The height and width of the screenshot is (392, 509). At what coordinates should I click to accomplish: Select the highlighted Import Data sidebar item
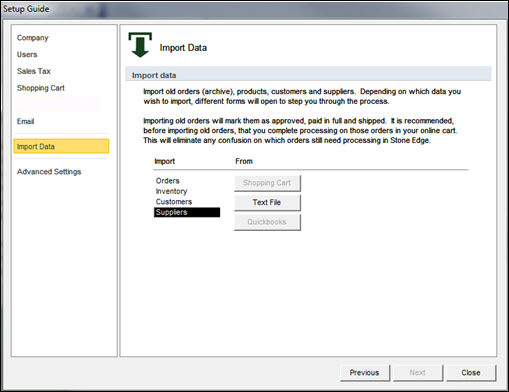[61, 146]
